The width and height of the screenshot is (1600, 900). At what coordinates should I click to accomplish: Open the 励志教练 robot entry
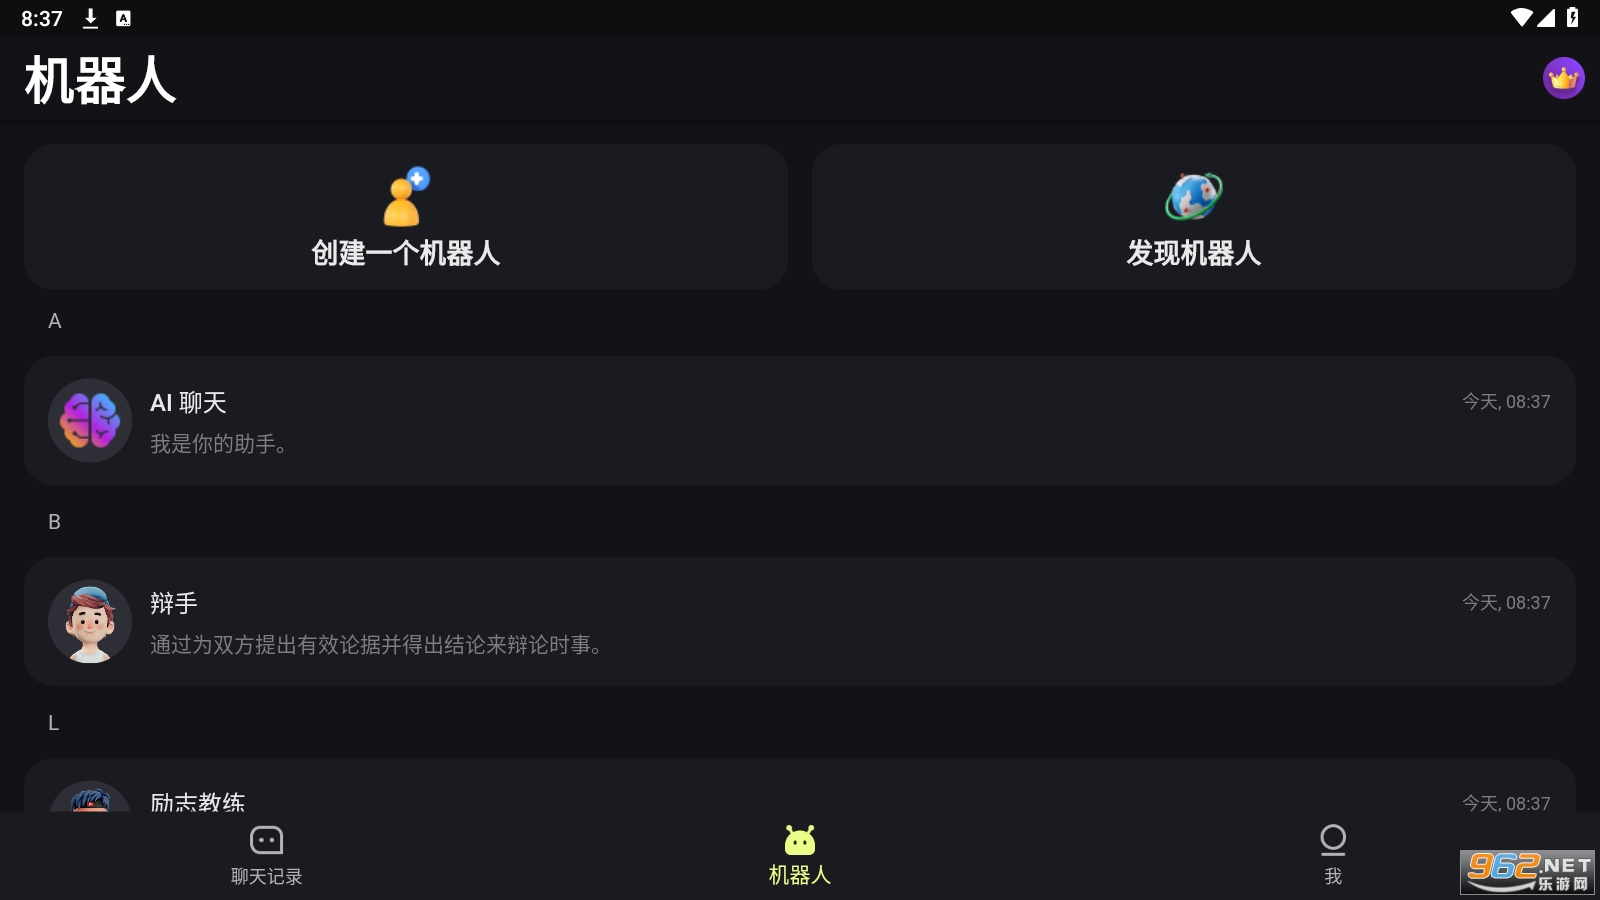pyautogui.click(x=800, y=786)
